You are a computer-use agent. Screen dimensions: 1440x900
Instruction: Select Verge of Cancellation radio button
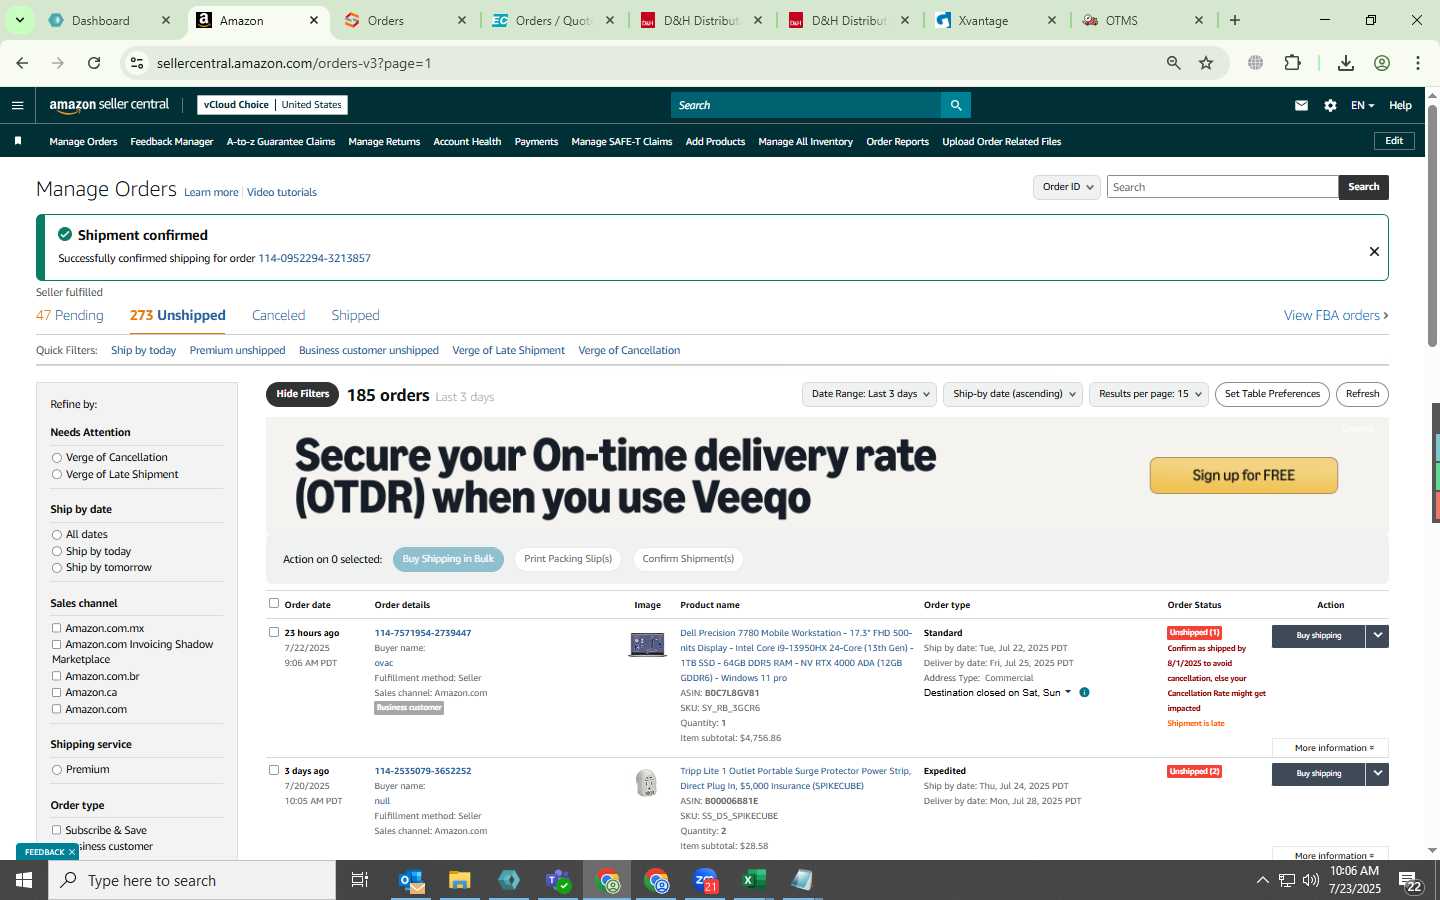(57, 458)
